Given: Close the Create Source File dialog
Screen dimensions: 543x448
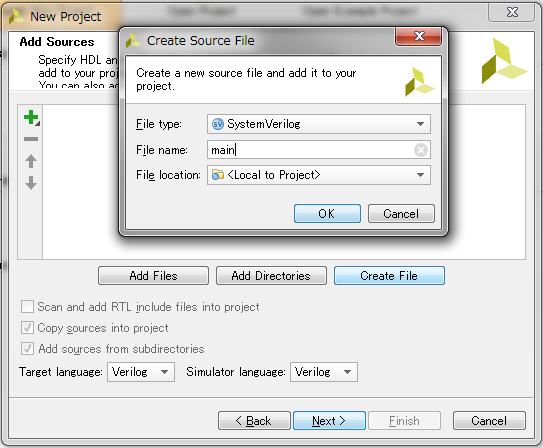Looking at the screenshot, I should [419, 36].
